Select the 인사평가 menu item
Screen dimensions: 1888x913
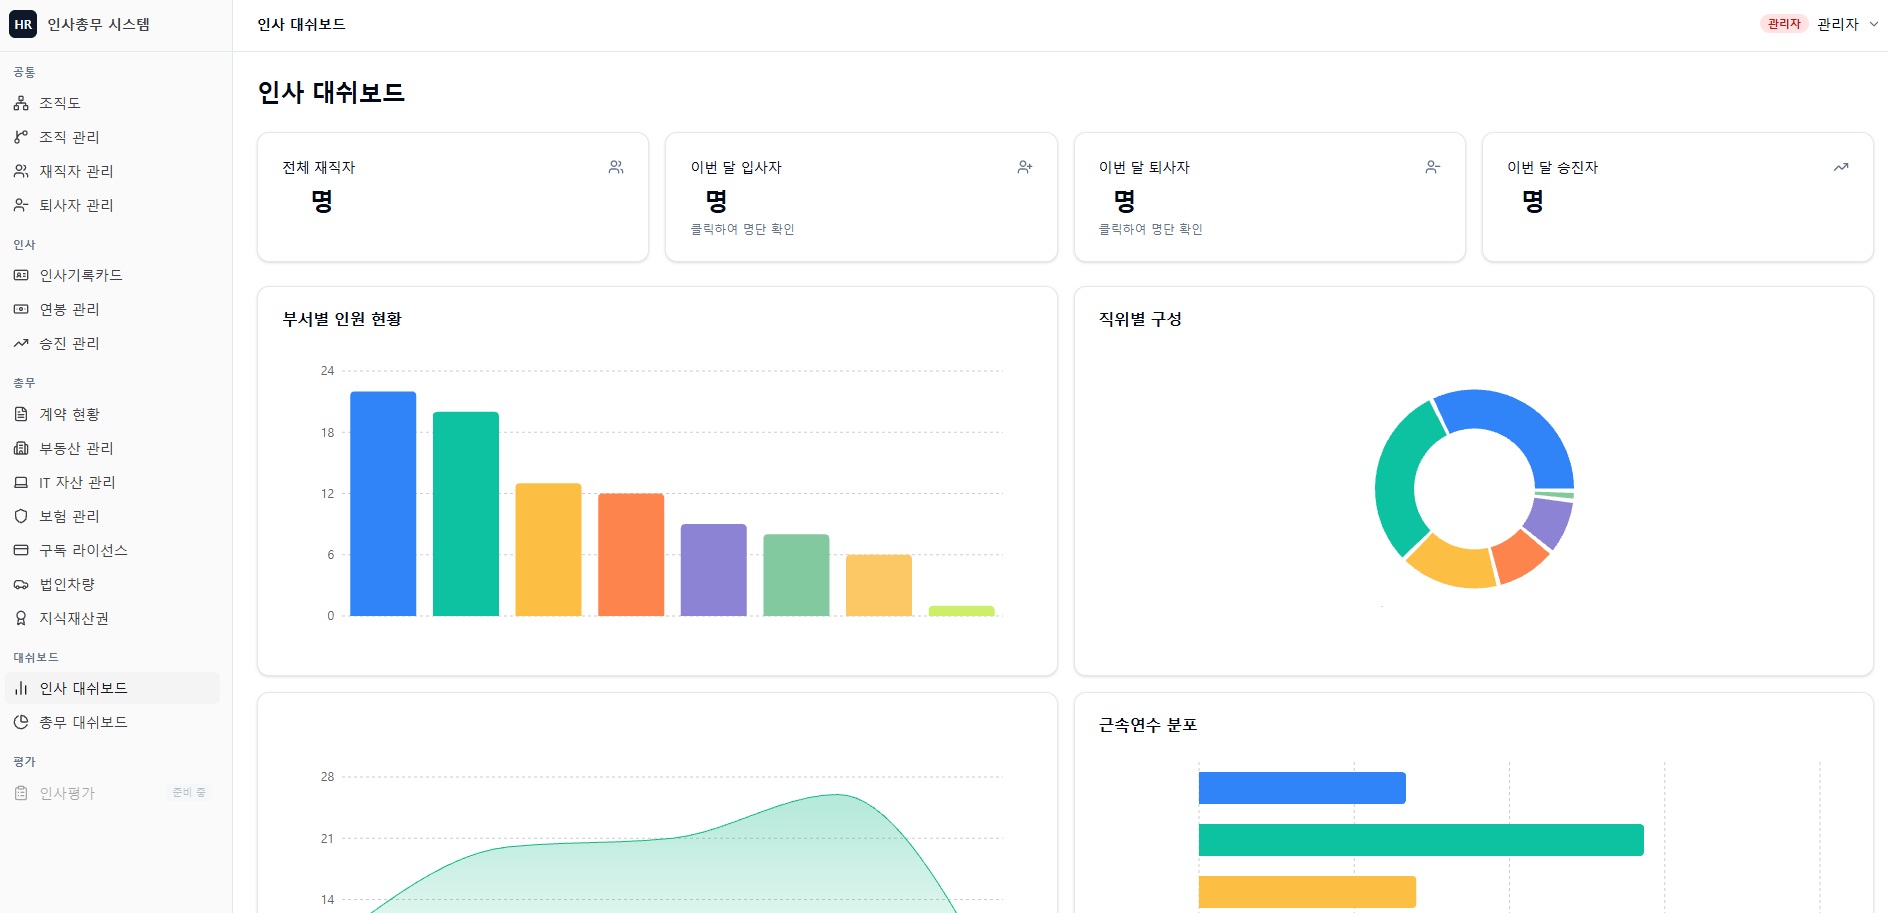pyautogui.click(x=112, y=793)
